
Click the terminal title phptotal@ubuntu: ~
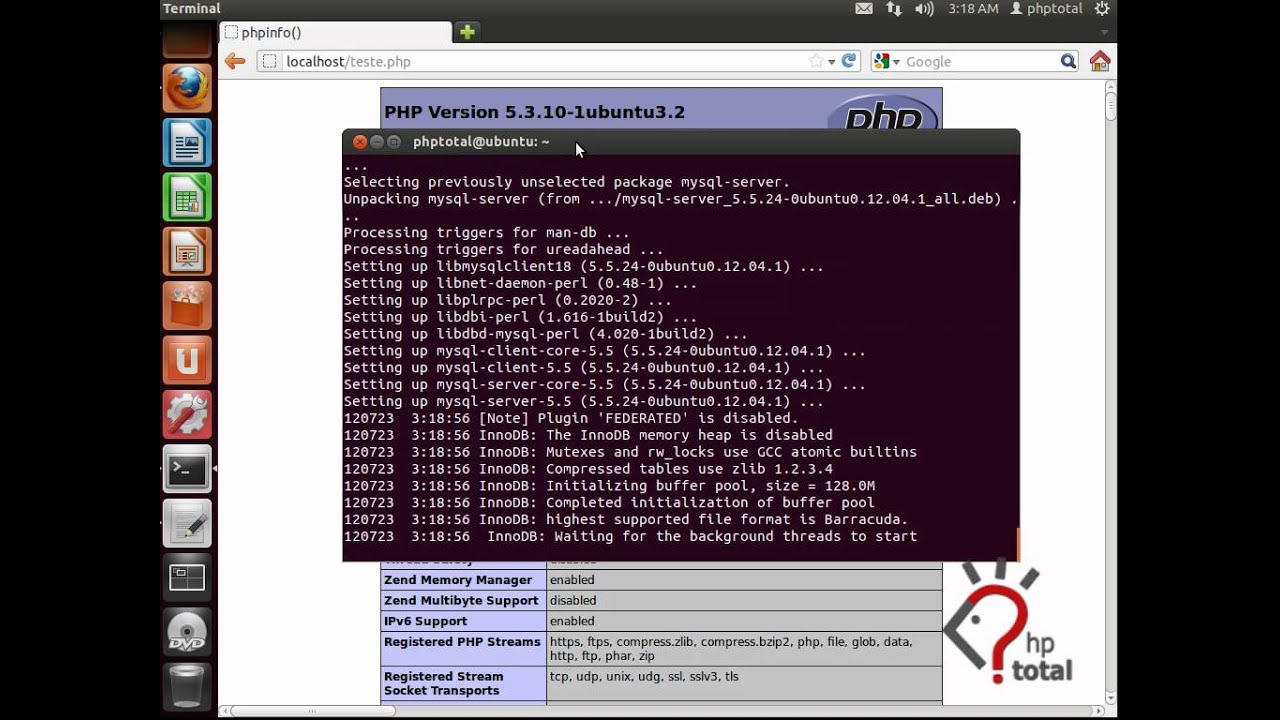[x=481, y=142]
